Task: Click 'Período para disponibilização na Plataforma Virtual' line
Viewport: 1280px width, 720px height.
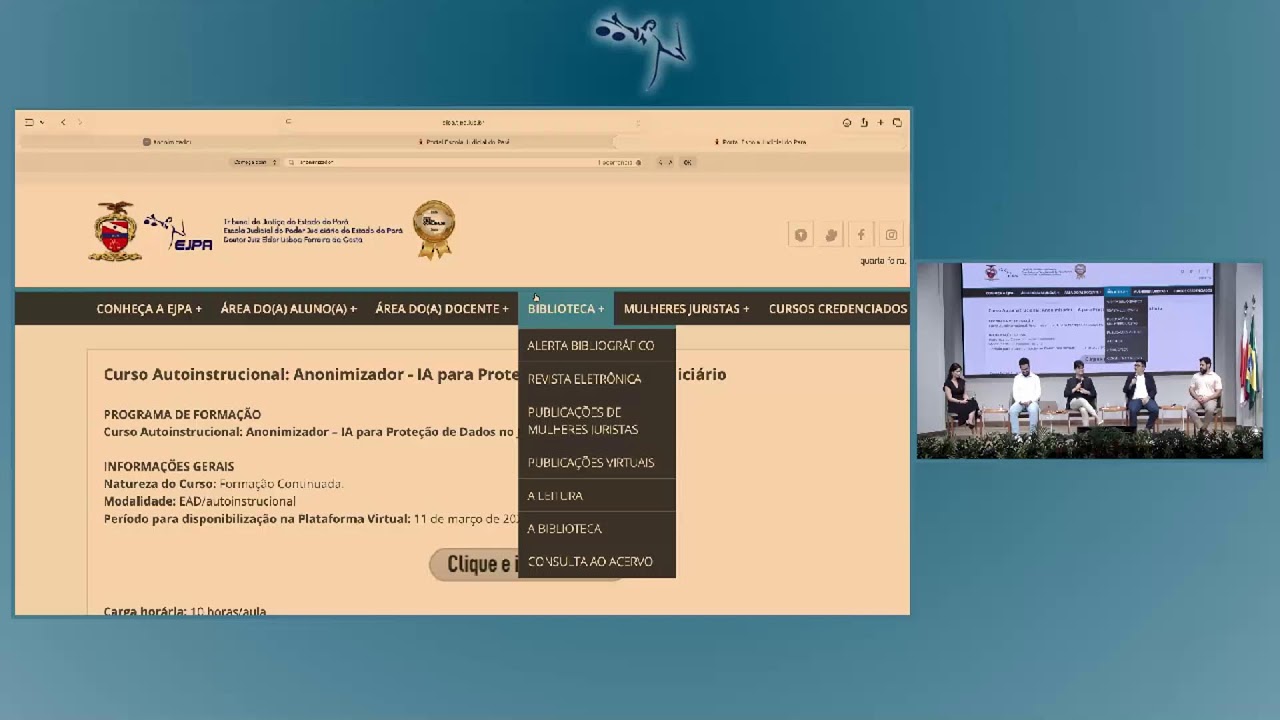Action: click(x=310, y=519)
